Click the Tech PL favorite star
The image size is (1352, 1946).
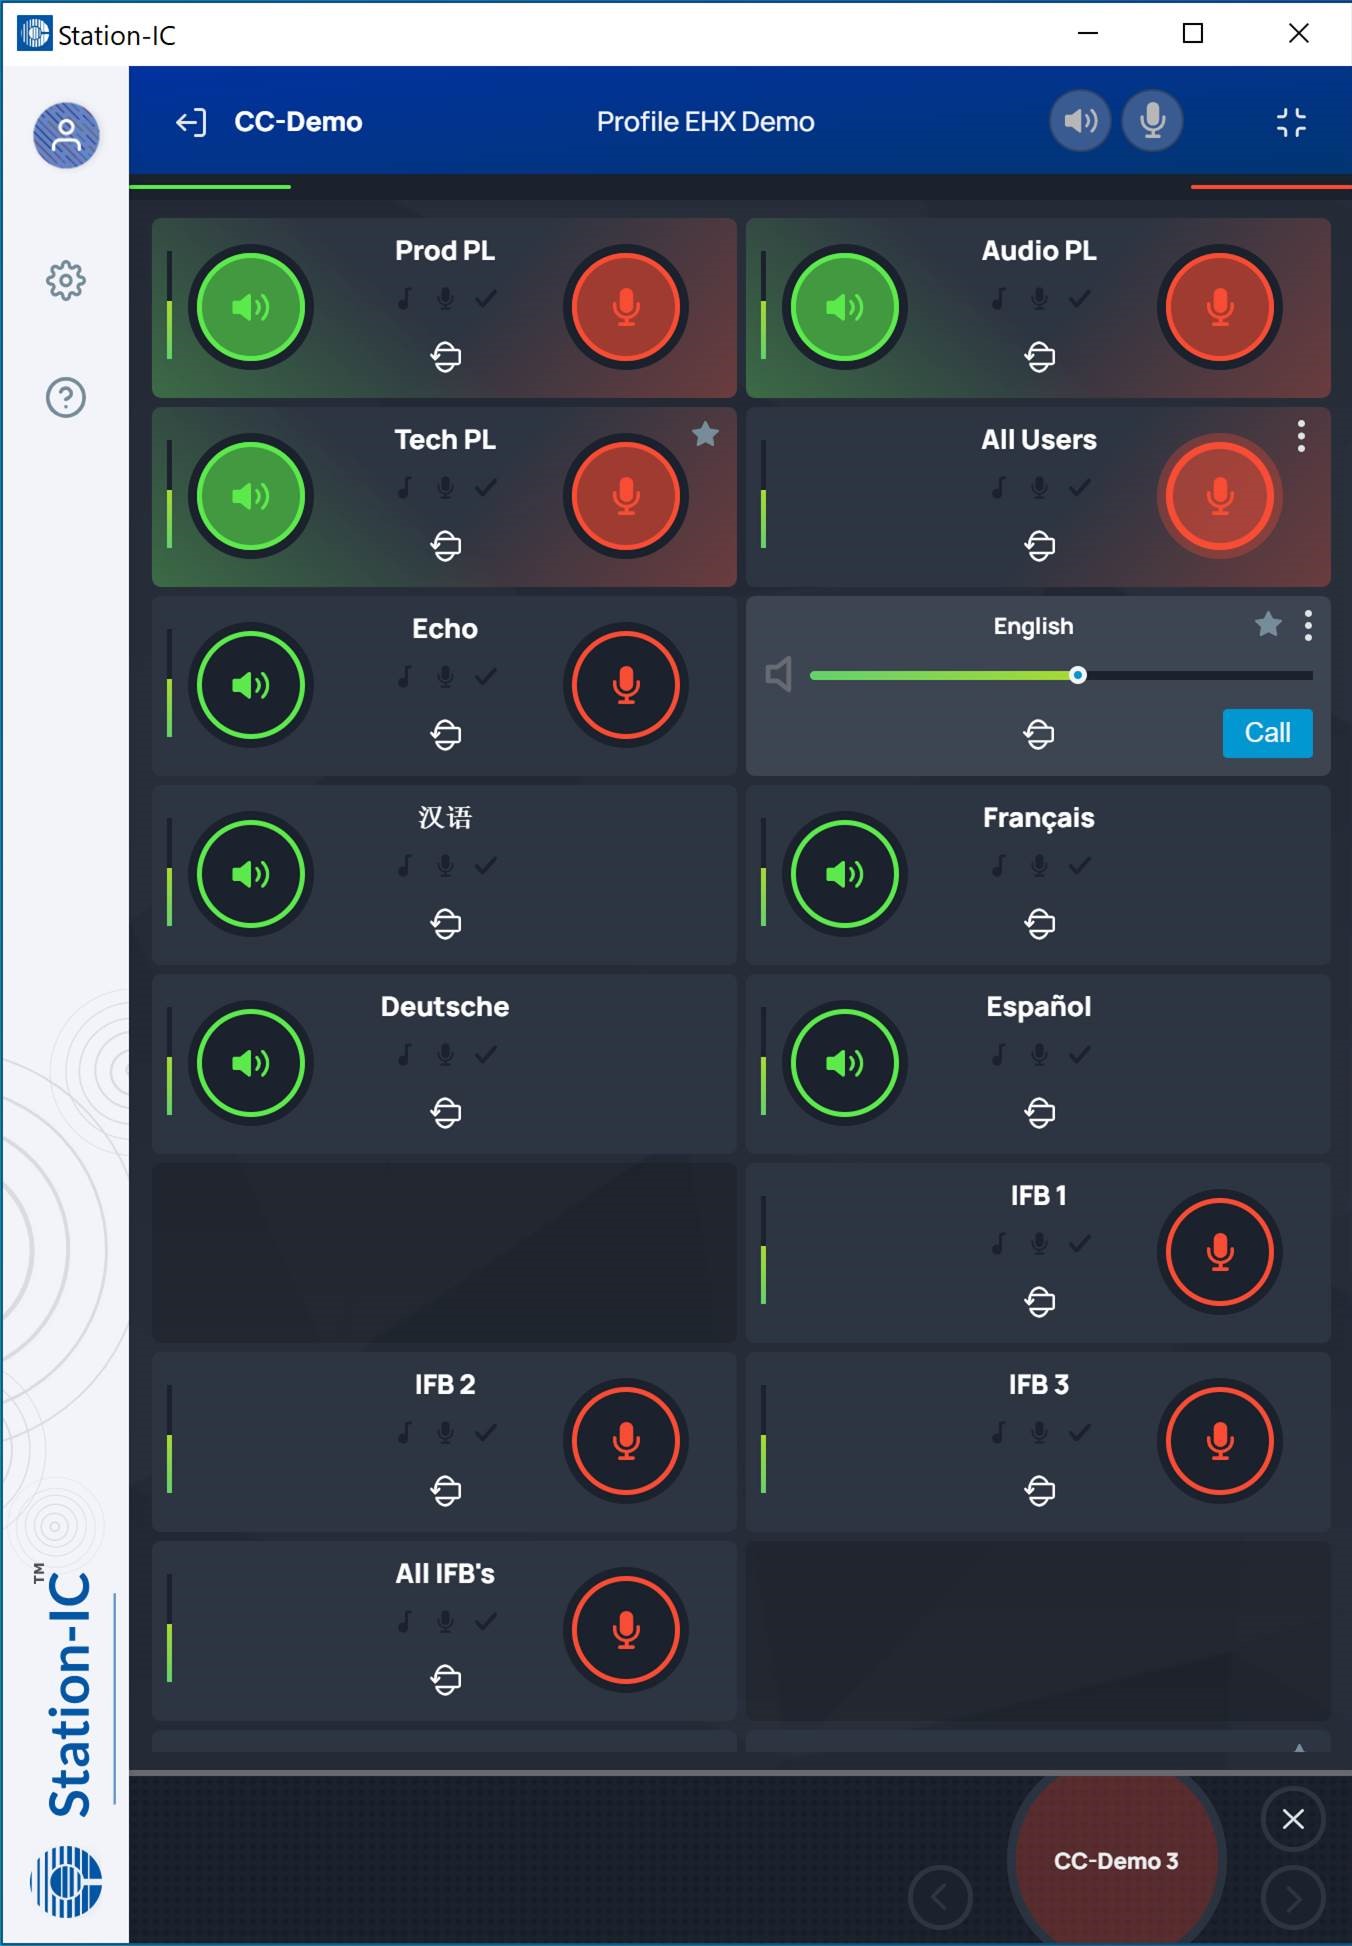coord(705,434)
